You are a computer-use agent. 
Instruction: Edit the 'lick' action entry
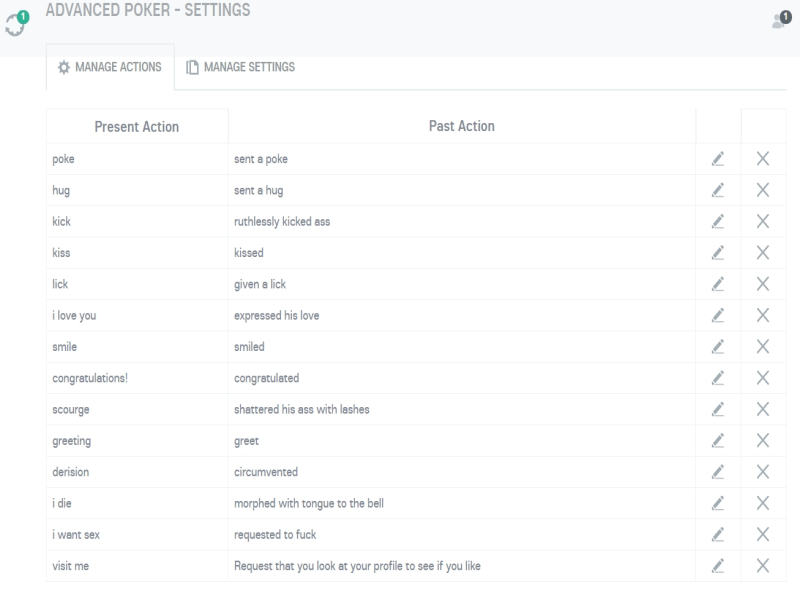point(718,284)
